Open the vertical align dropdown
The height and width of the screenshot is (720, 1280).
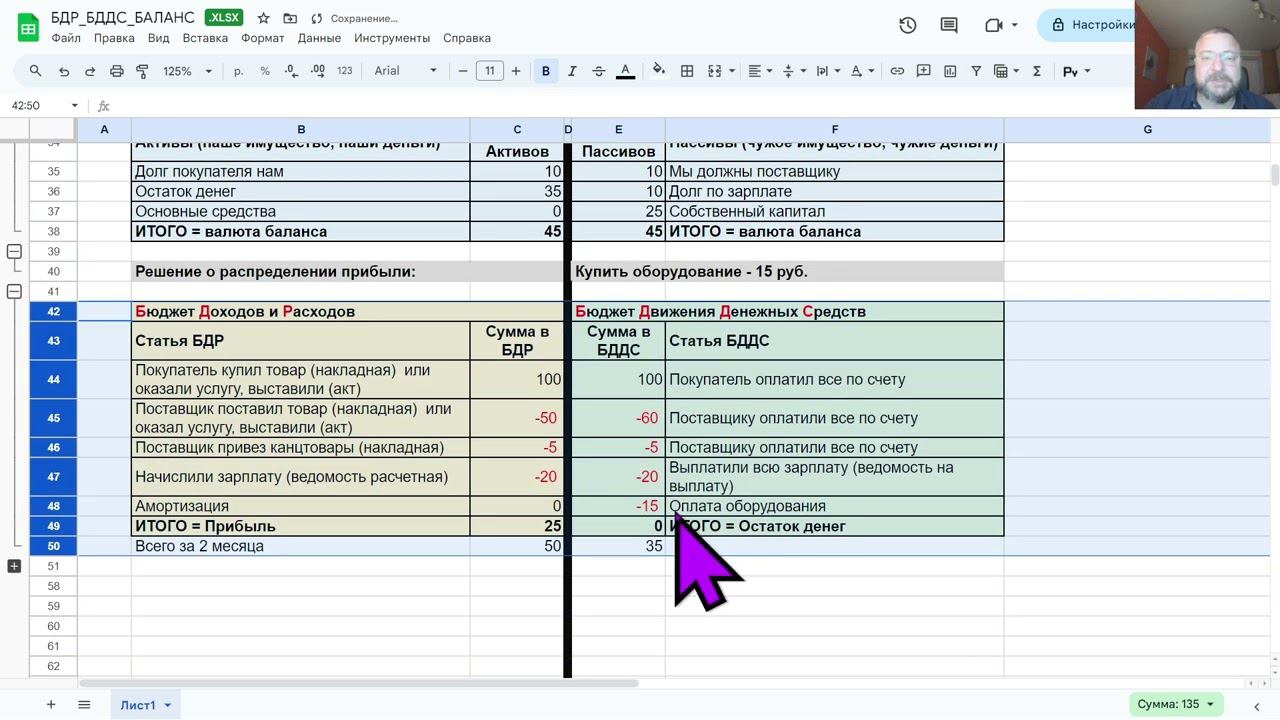tap(793, 71)
